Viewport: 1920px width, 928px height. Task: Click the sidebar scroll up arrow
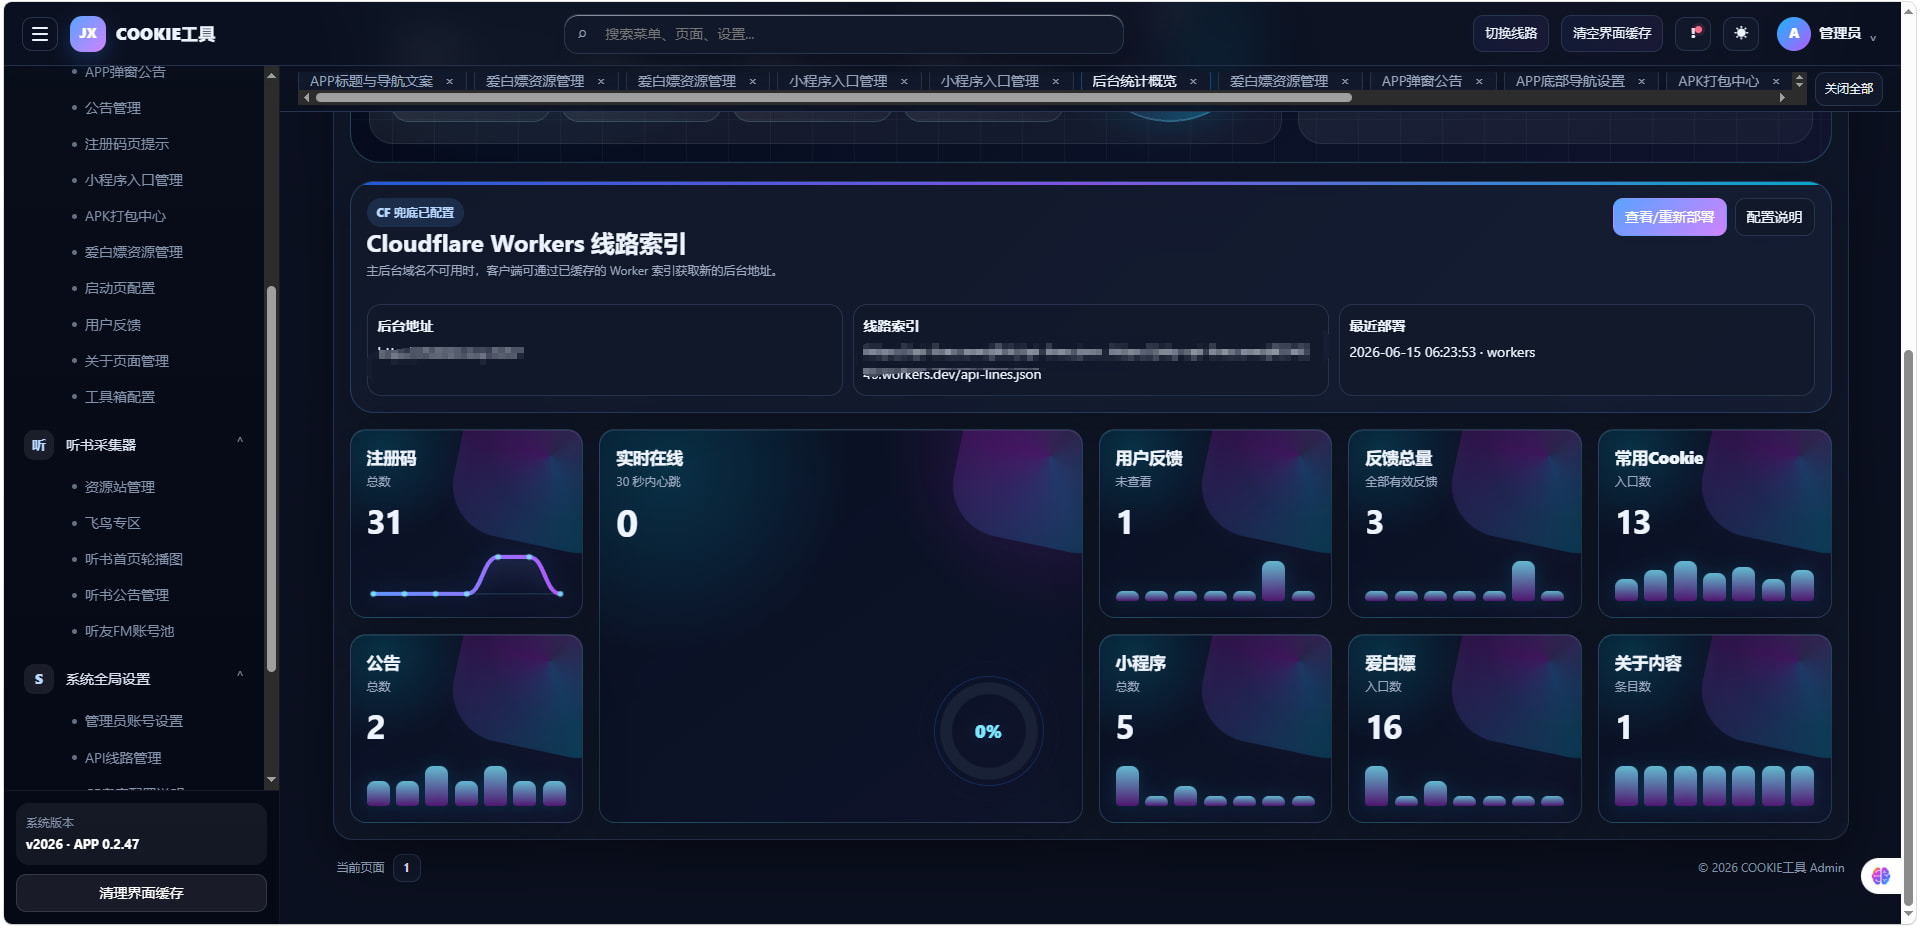[271, 75]
